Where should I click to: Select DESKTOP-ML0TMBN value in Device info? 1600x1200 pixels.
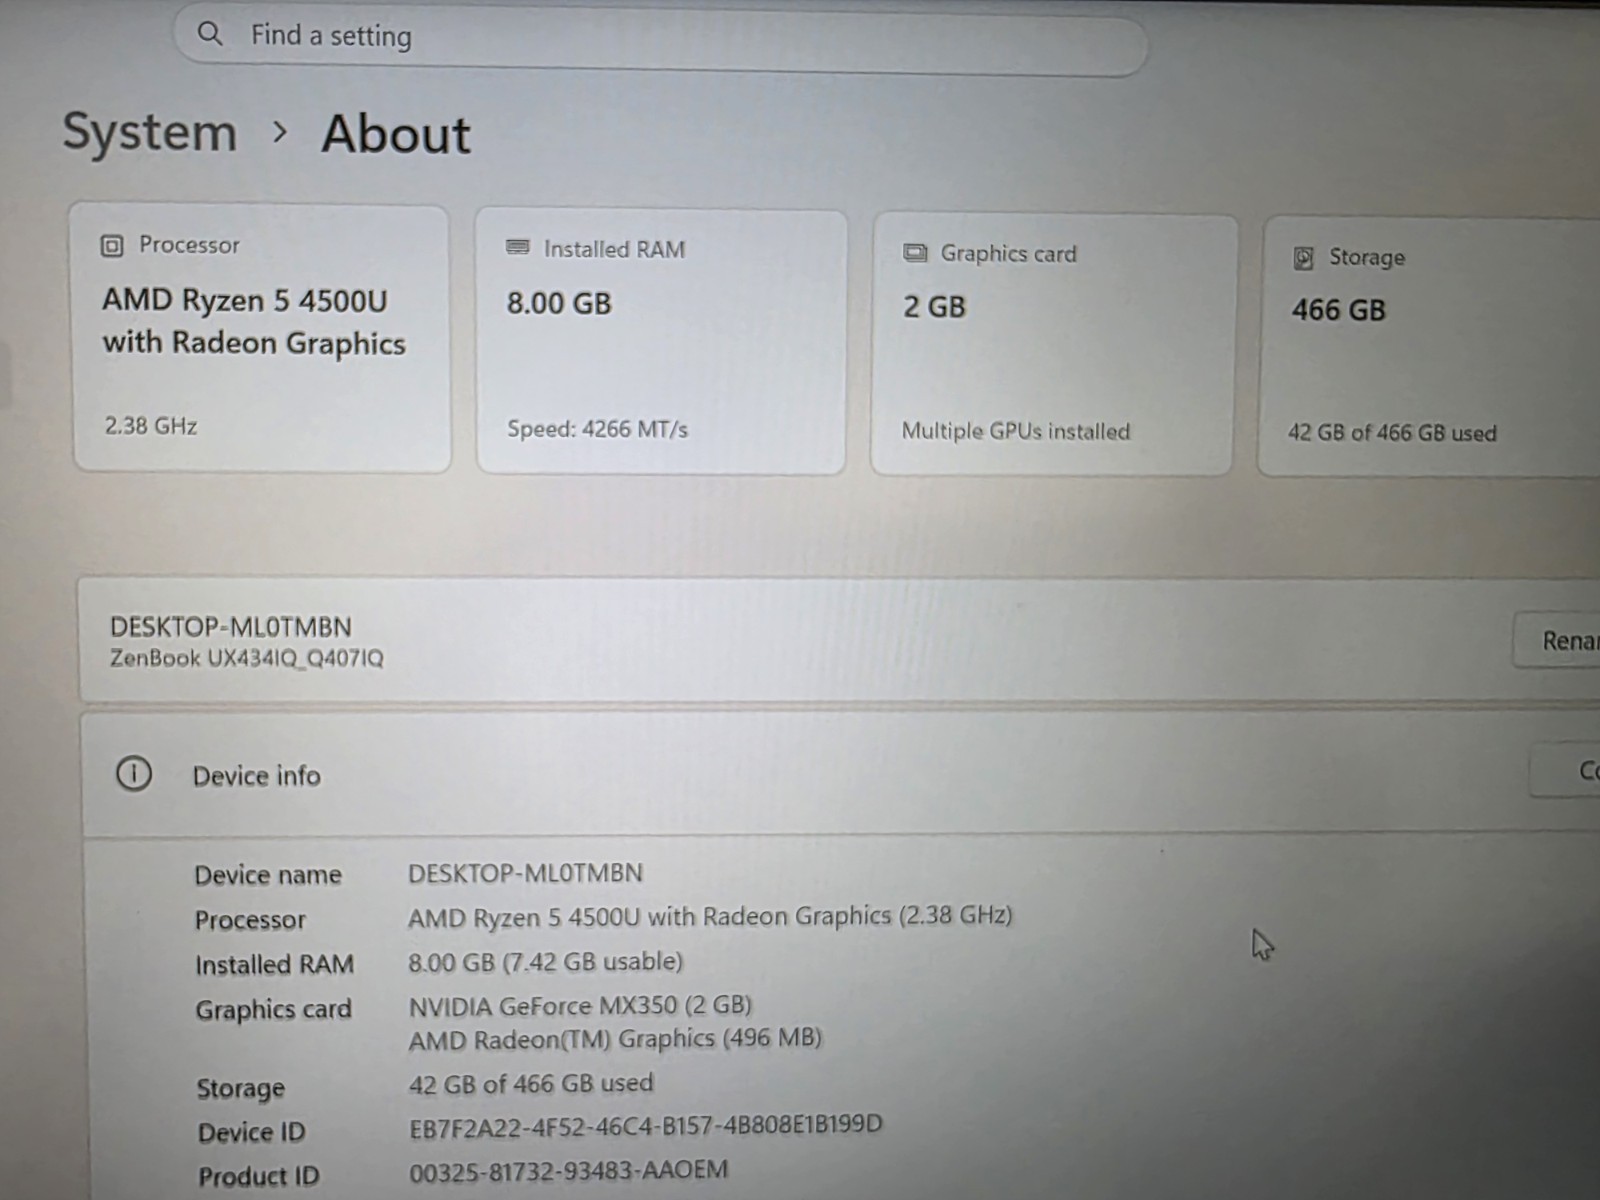tap(525, 873)
